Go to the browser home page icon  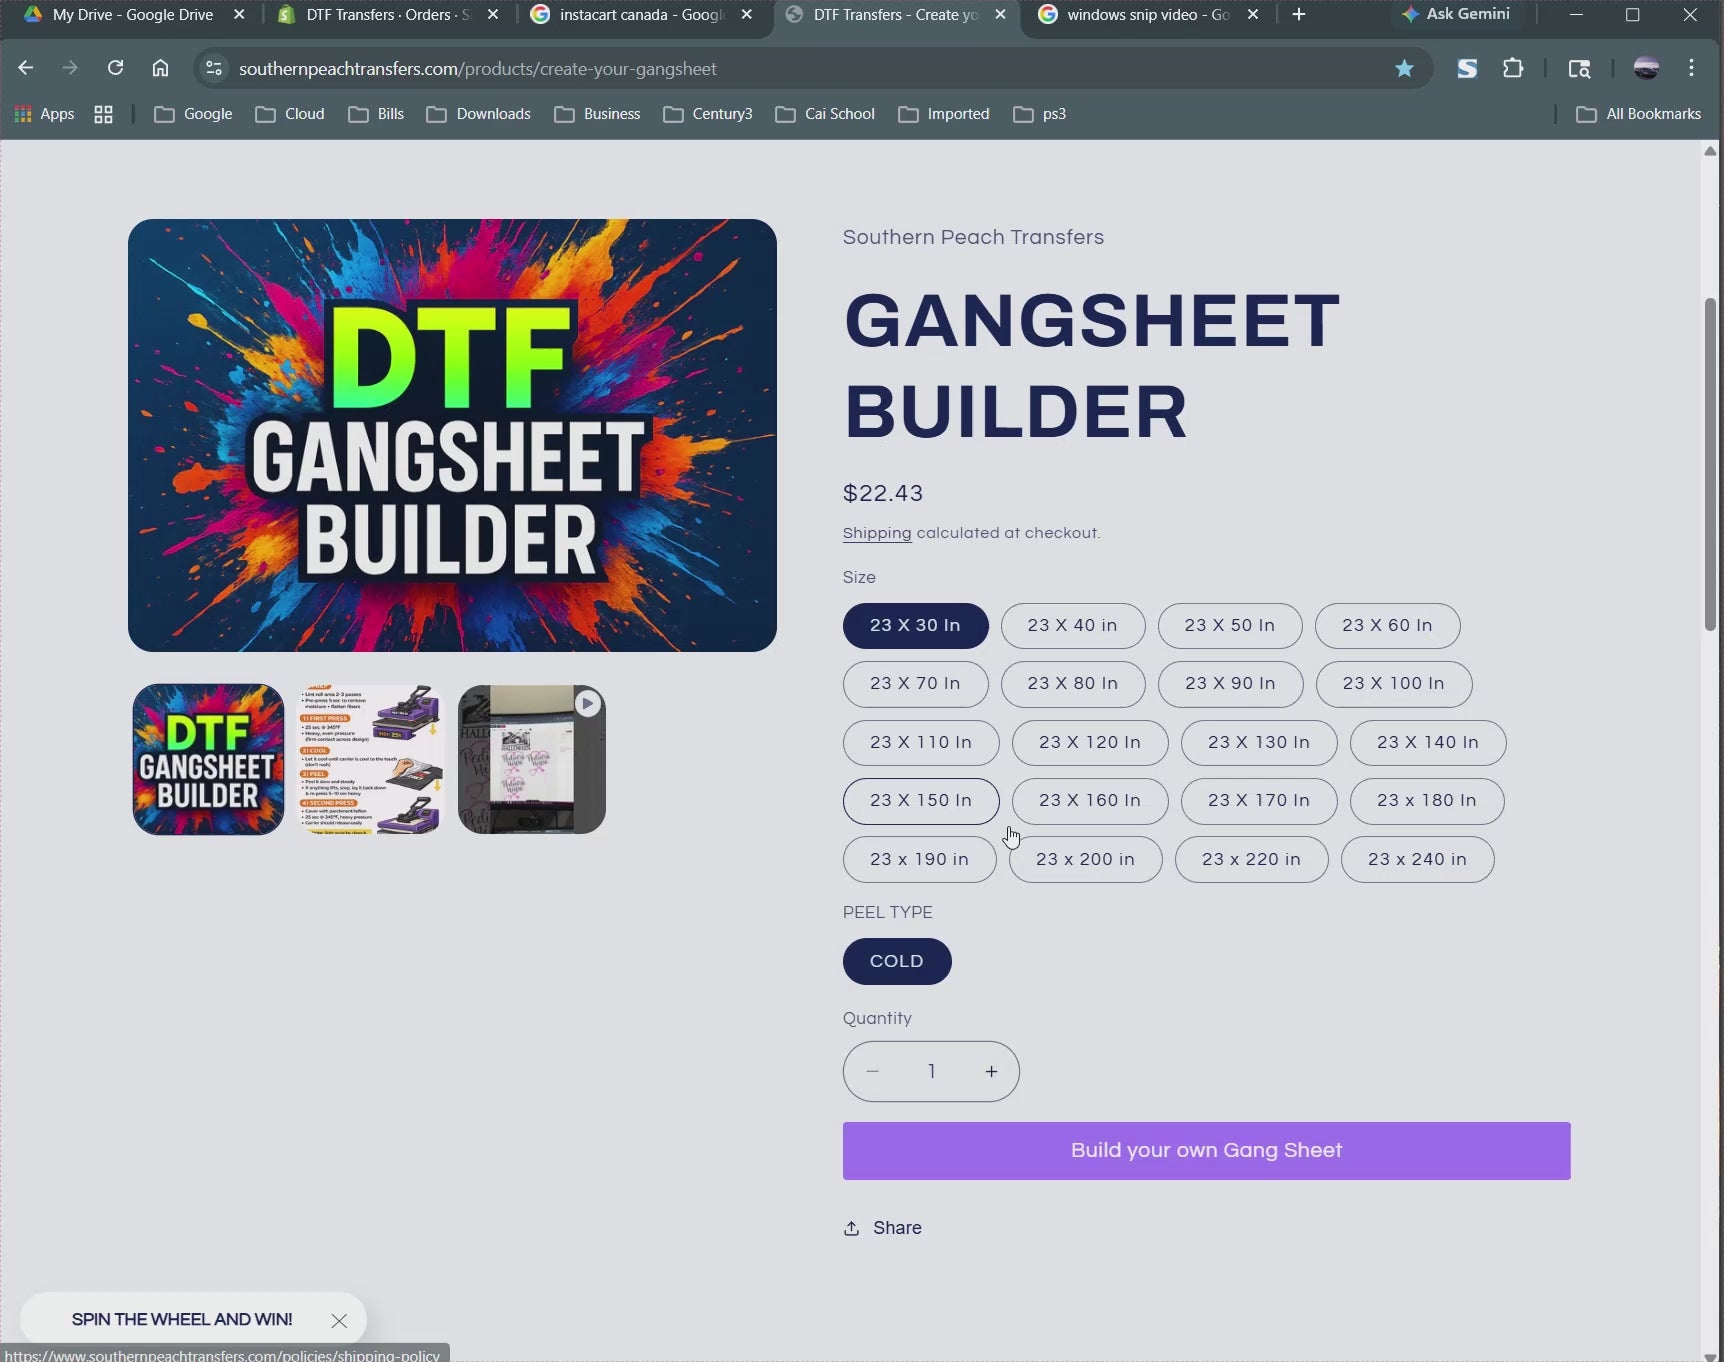pos(160,68)
